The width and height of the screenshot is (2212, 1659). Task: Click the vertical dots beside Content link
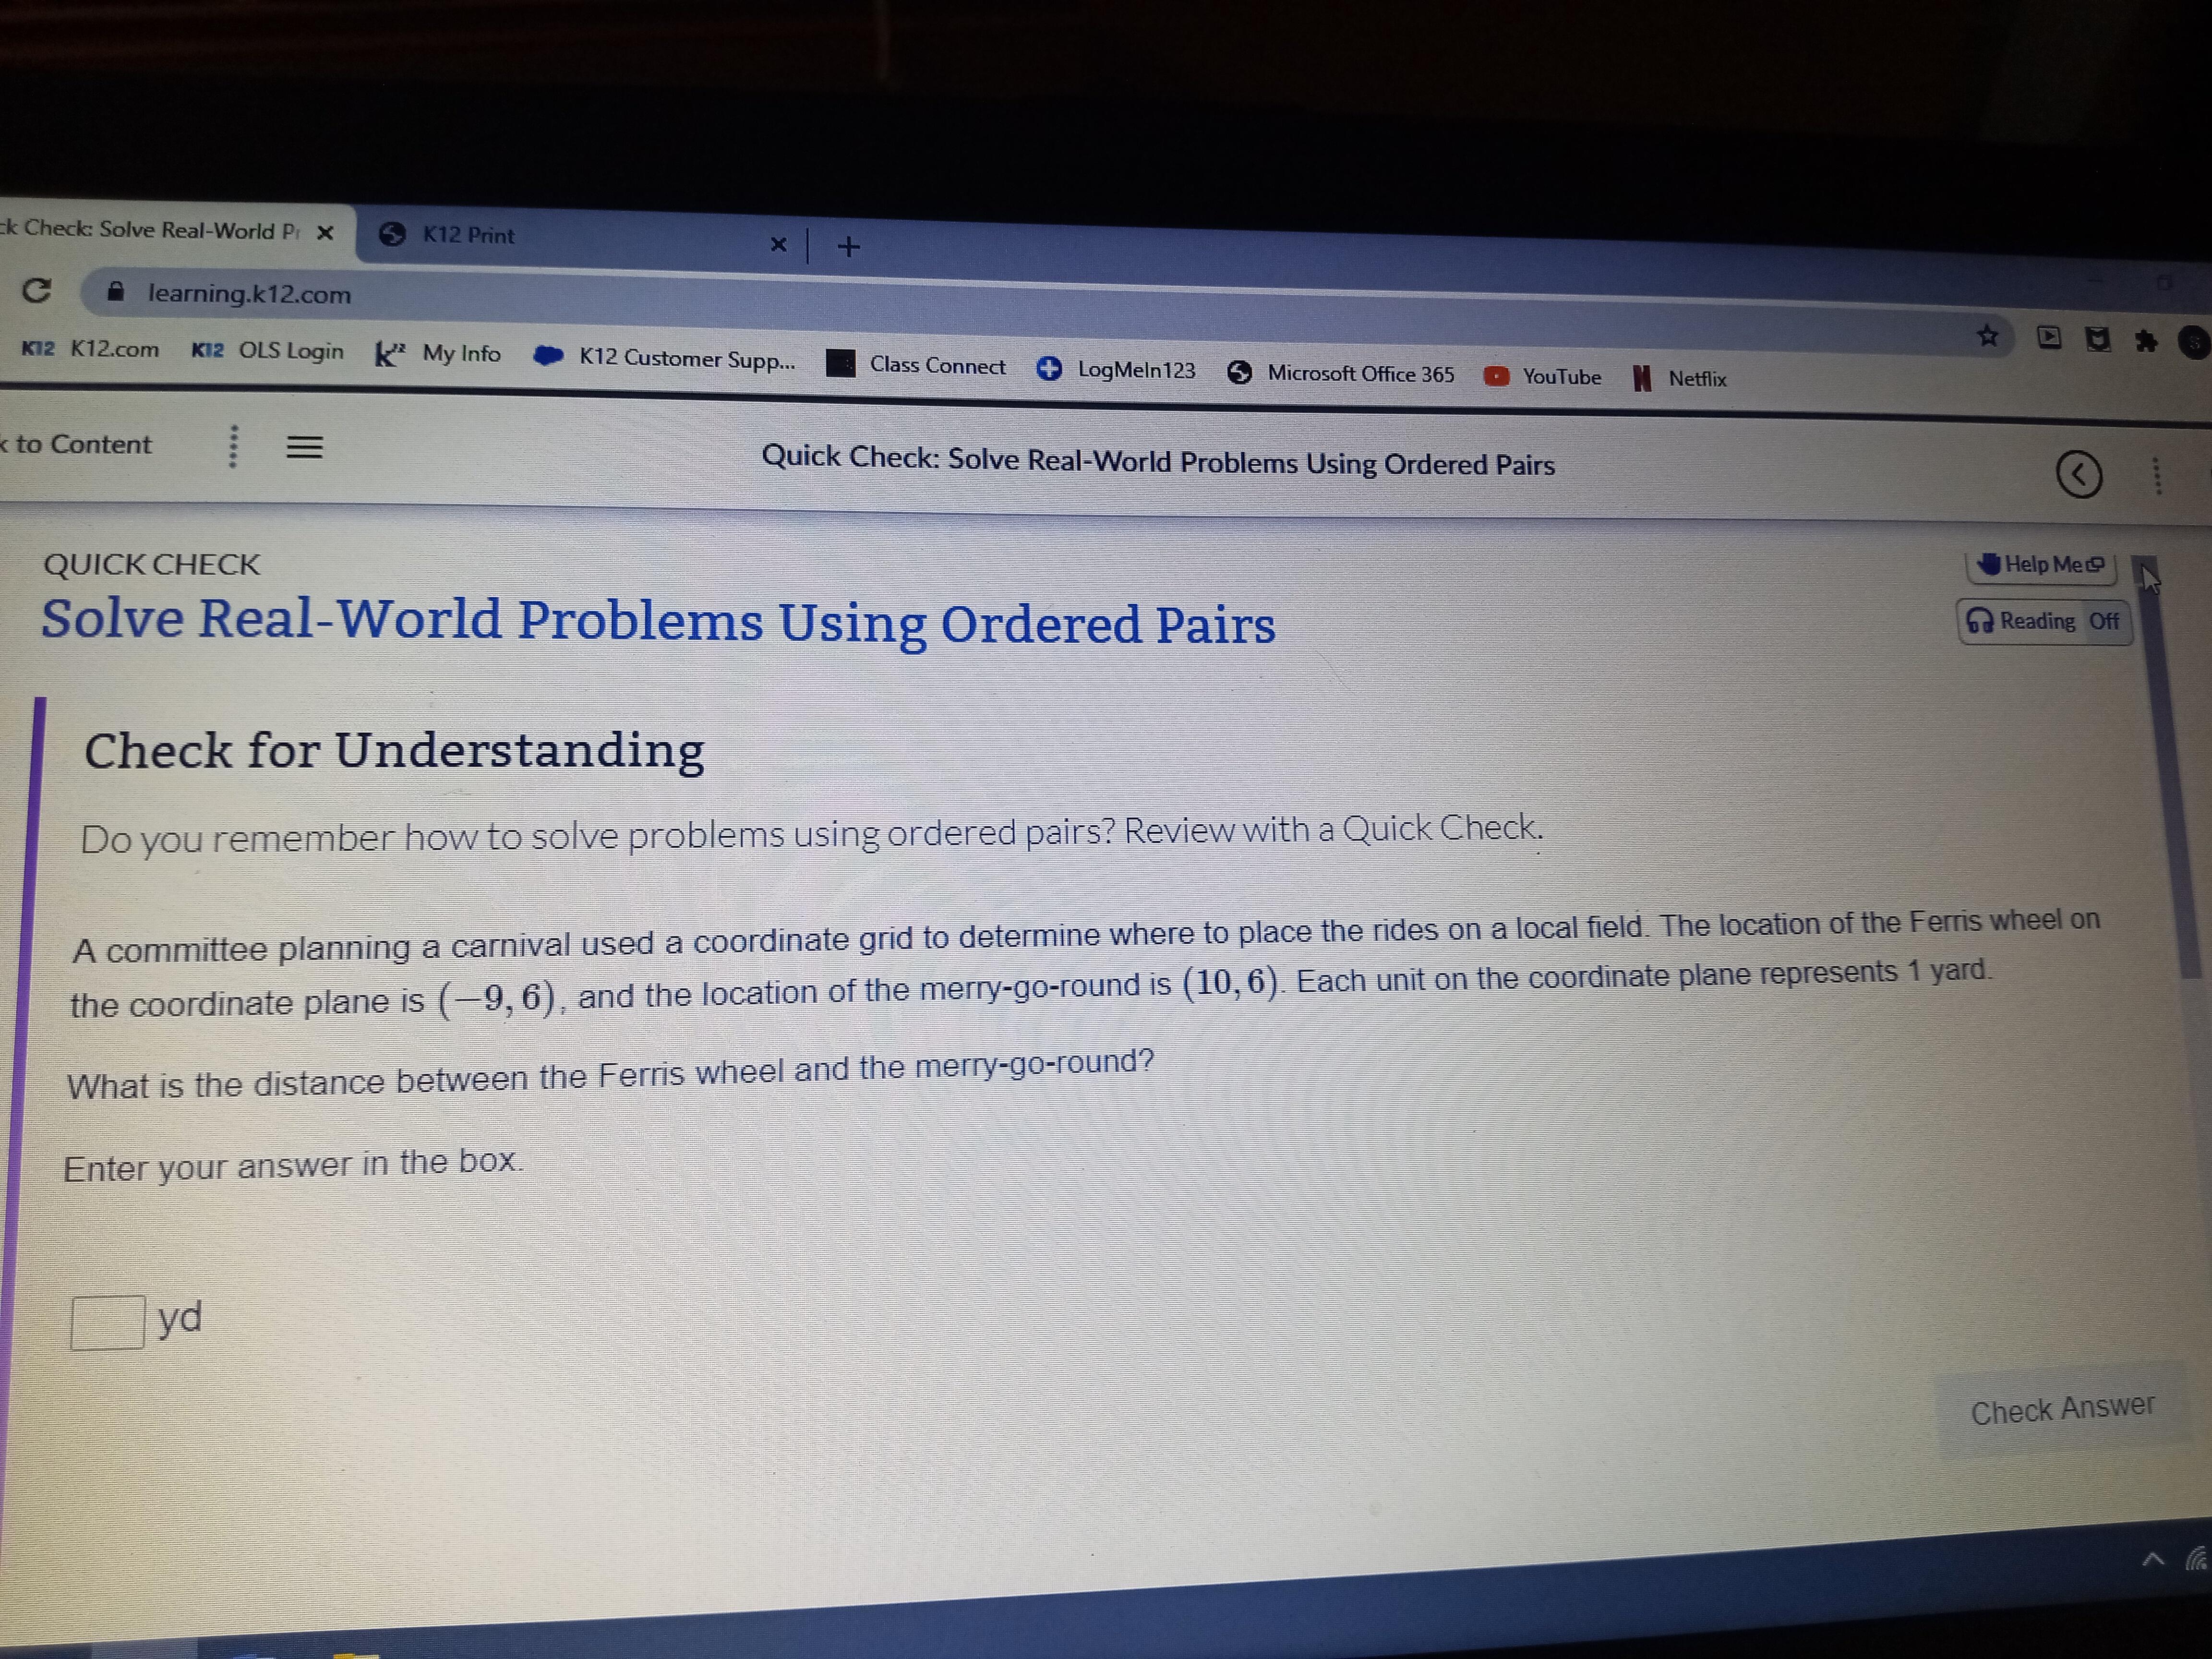pyautogui.click(x=232, y=446)
